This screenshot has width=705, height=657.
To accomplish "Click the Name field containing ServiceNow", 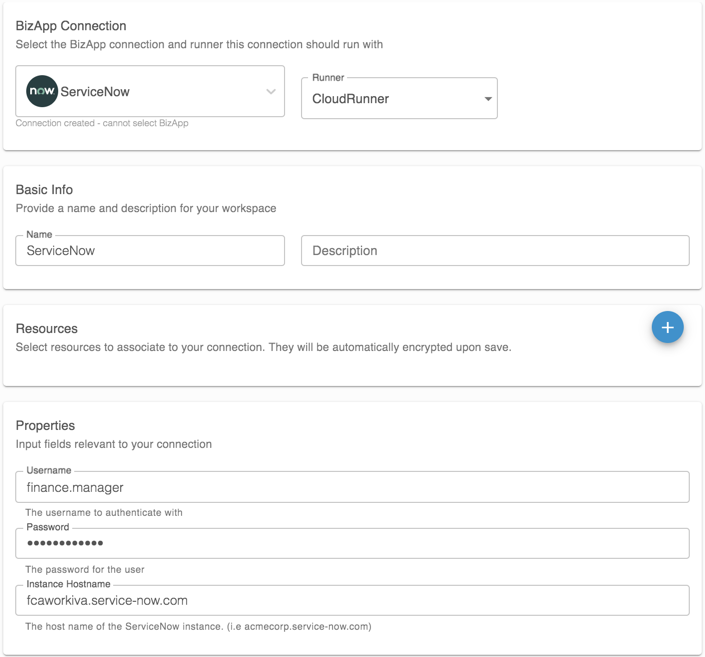I will [x=150, y=250].
